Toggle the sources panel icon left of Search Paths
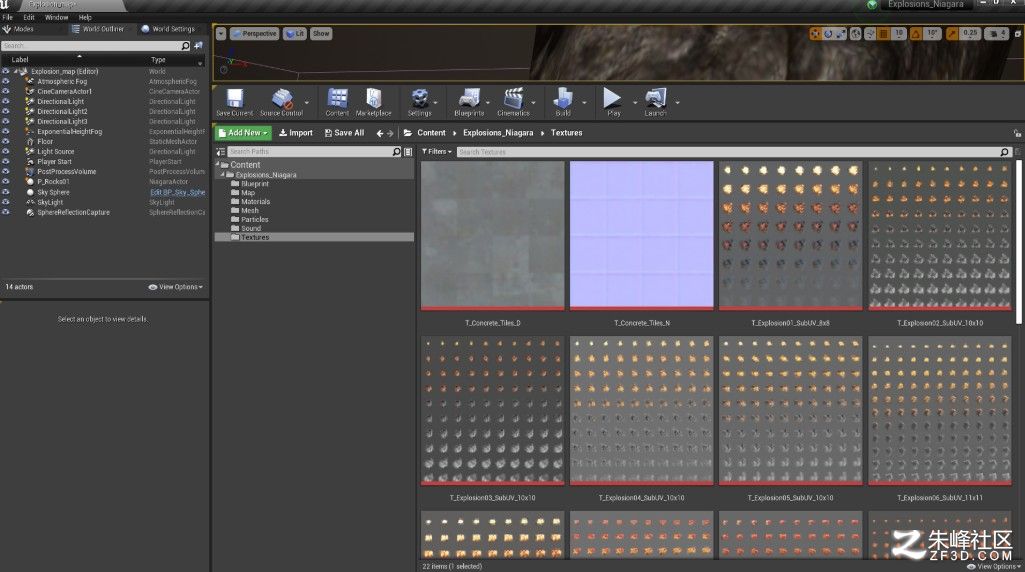 tap(221, 152)
